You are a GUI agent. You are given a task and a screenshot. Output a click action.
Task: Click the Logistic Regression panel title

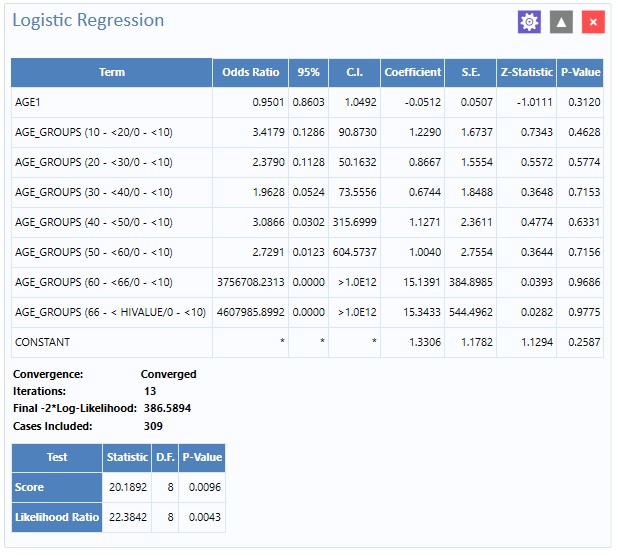[88, 20]
